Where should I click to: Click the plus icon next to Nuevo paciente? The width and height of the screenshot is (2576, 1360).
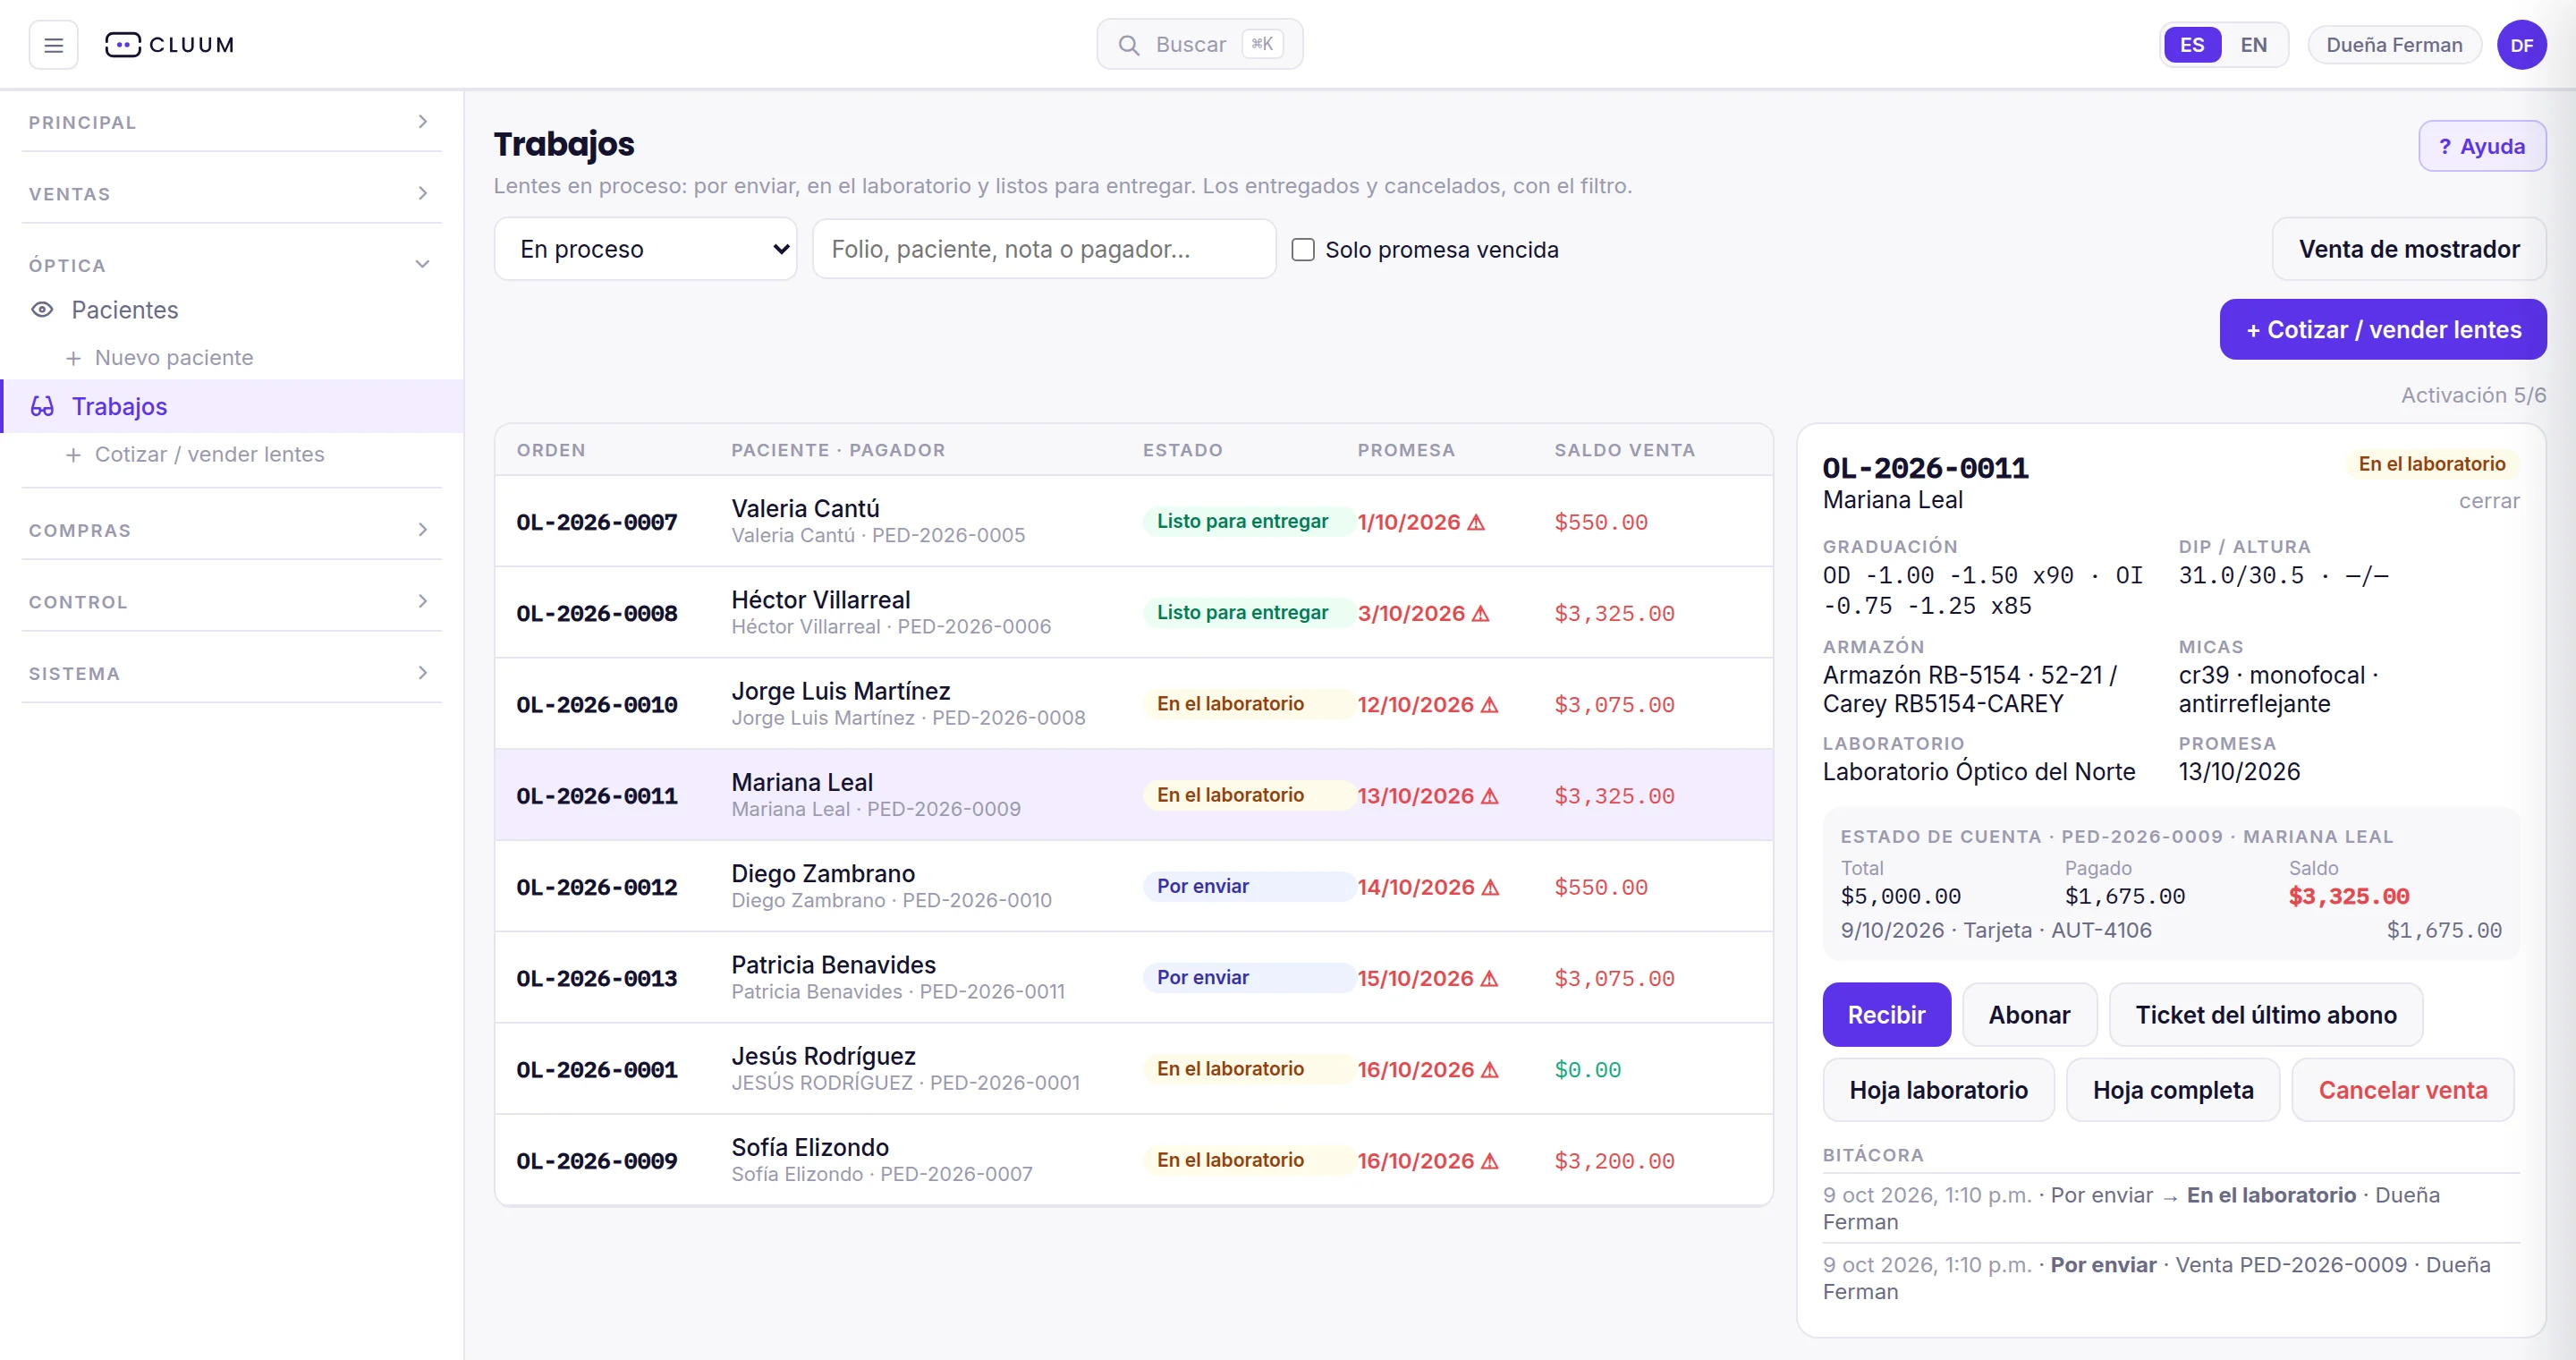(73, 358)
